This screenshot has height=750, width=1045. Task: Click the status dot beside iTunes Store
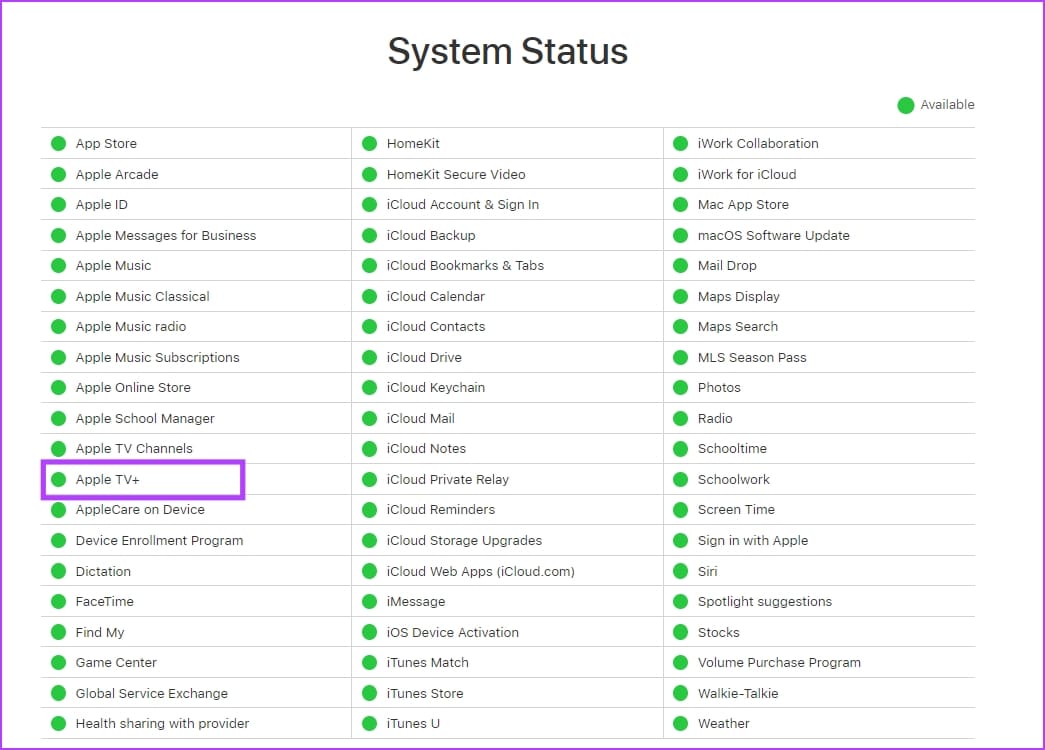coord(370,693)
